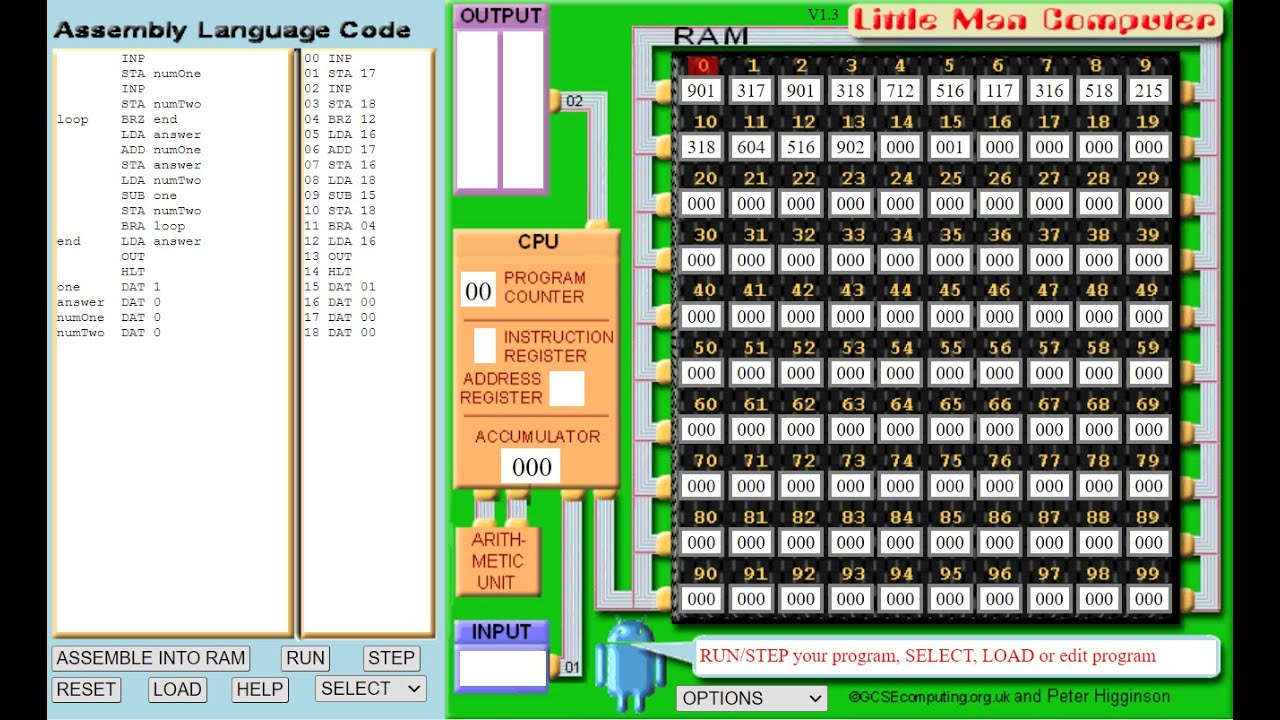Open the OPTIONS dropdown
This screenshot has width=1280, height=720.
click(752, 698)
